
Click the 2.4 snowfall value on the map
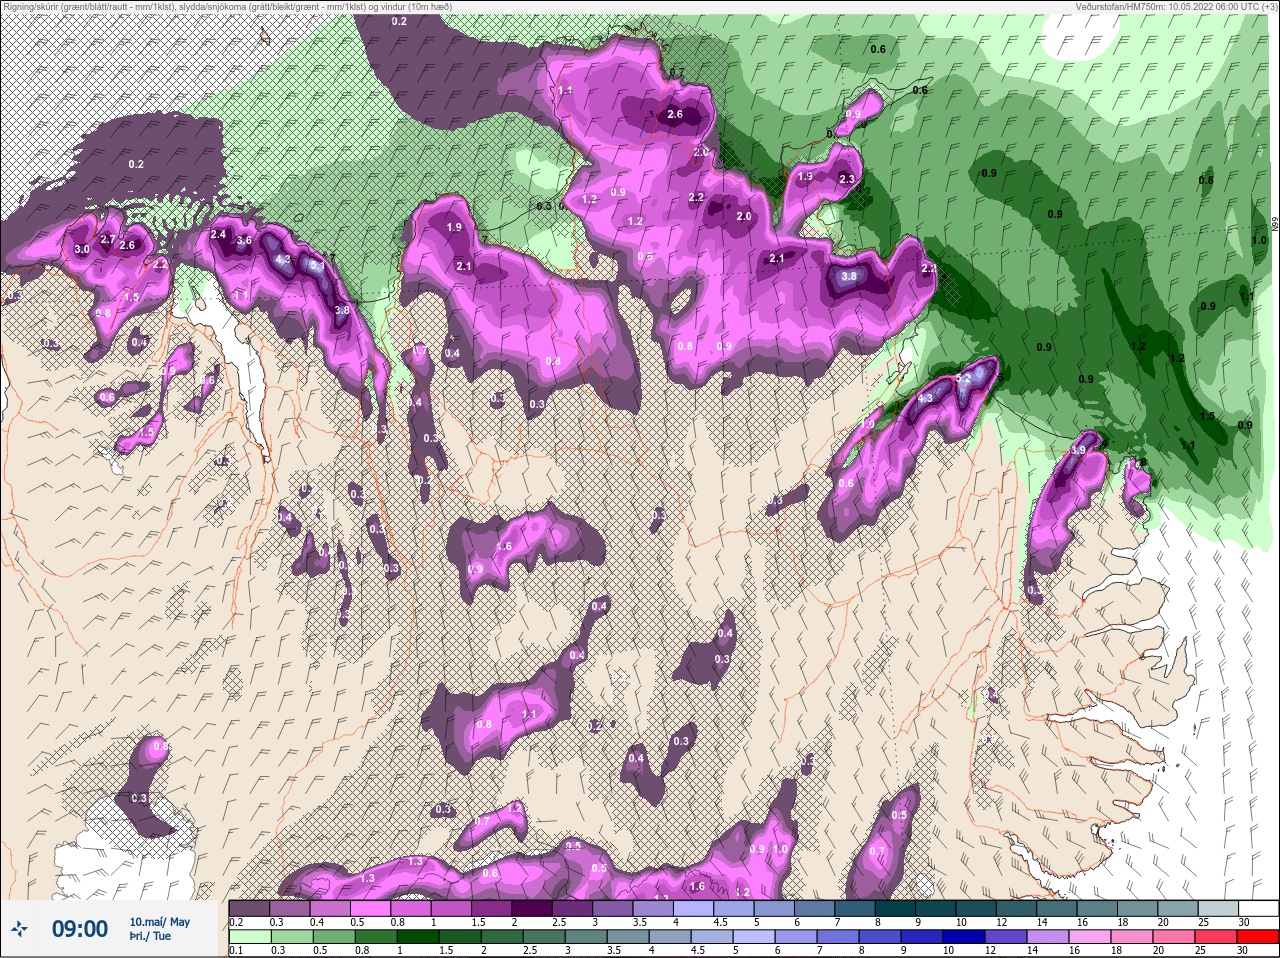click(x=219, y=234)
